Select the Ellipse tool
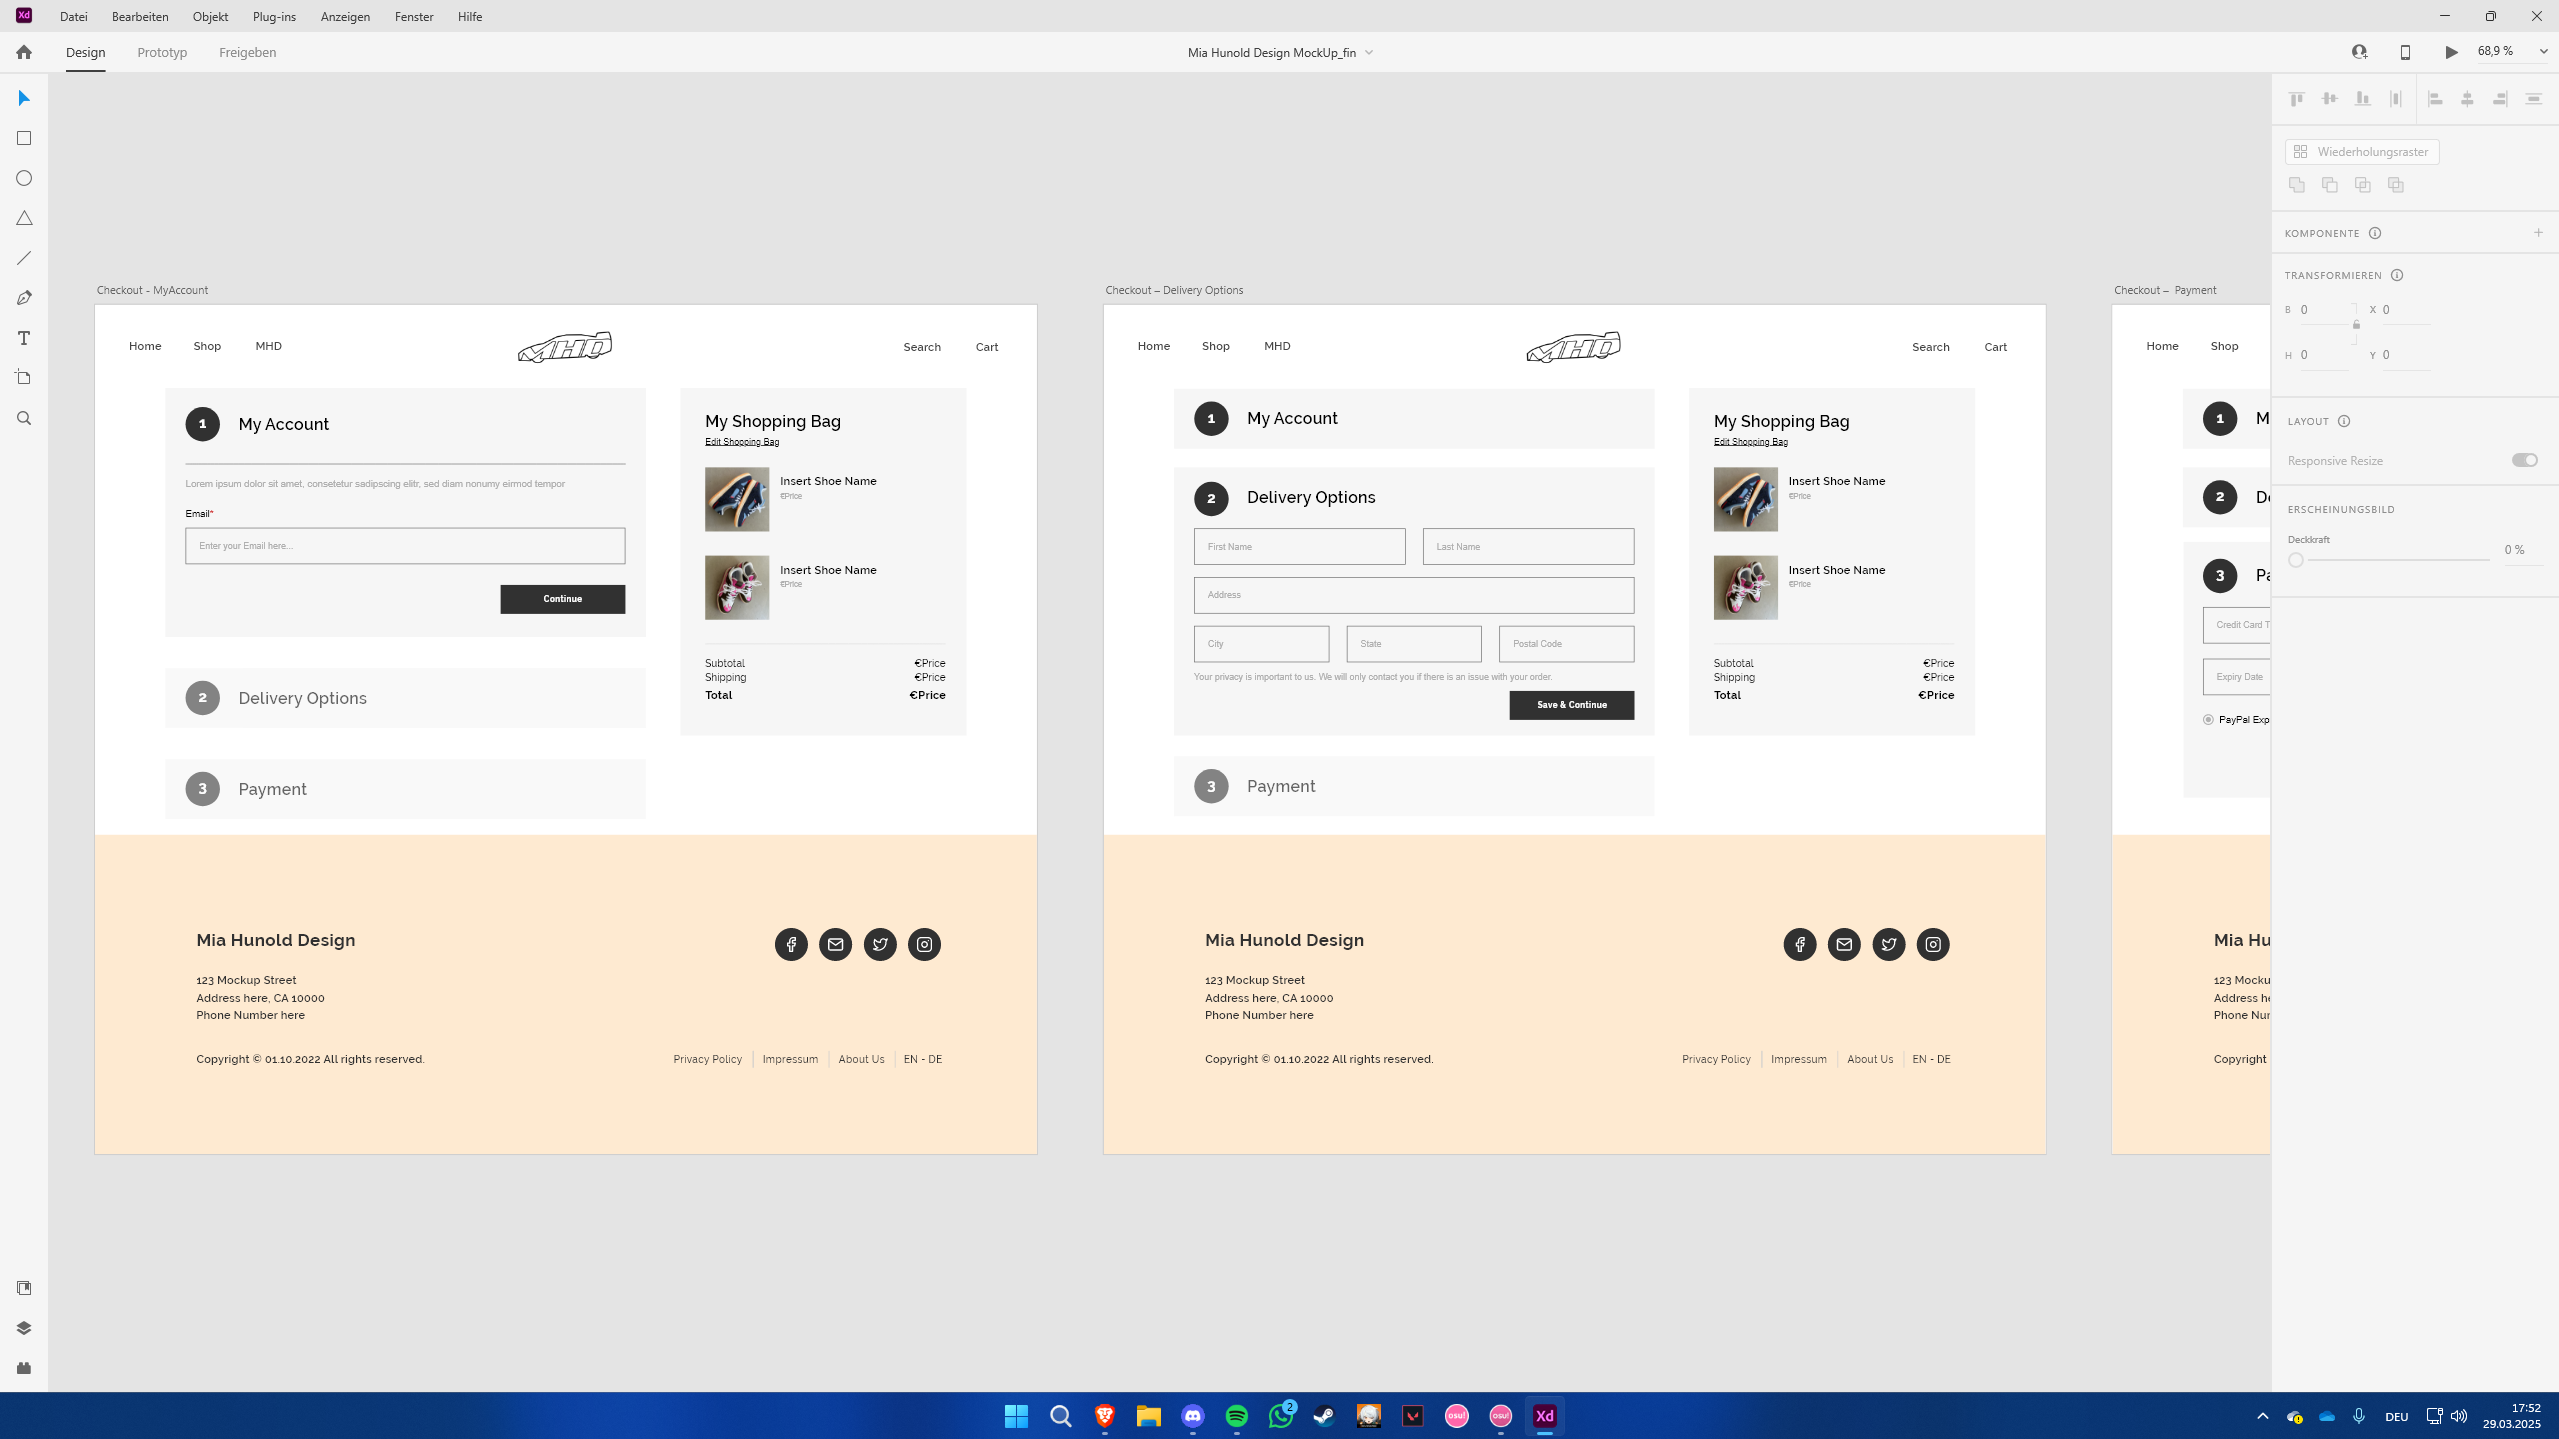Viewport: 2559px width, 1439px height. 24,178
